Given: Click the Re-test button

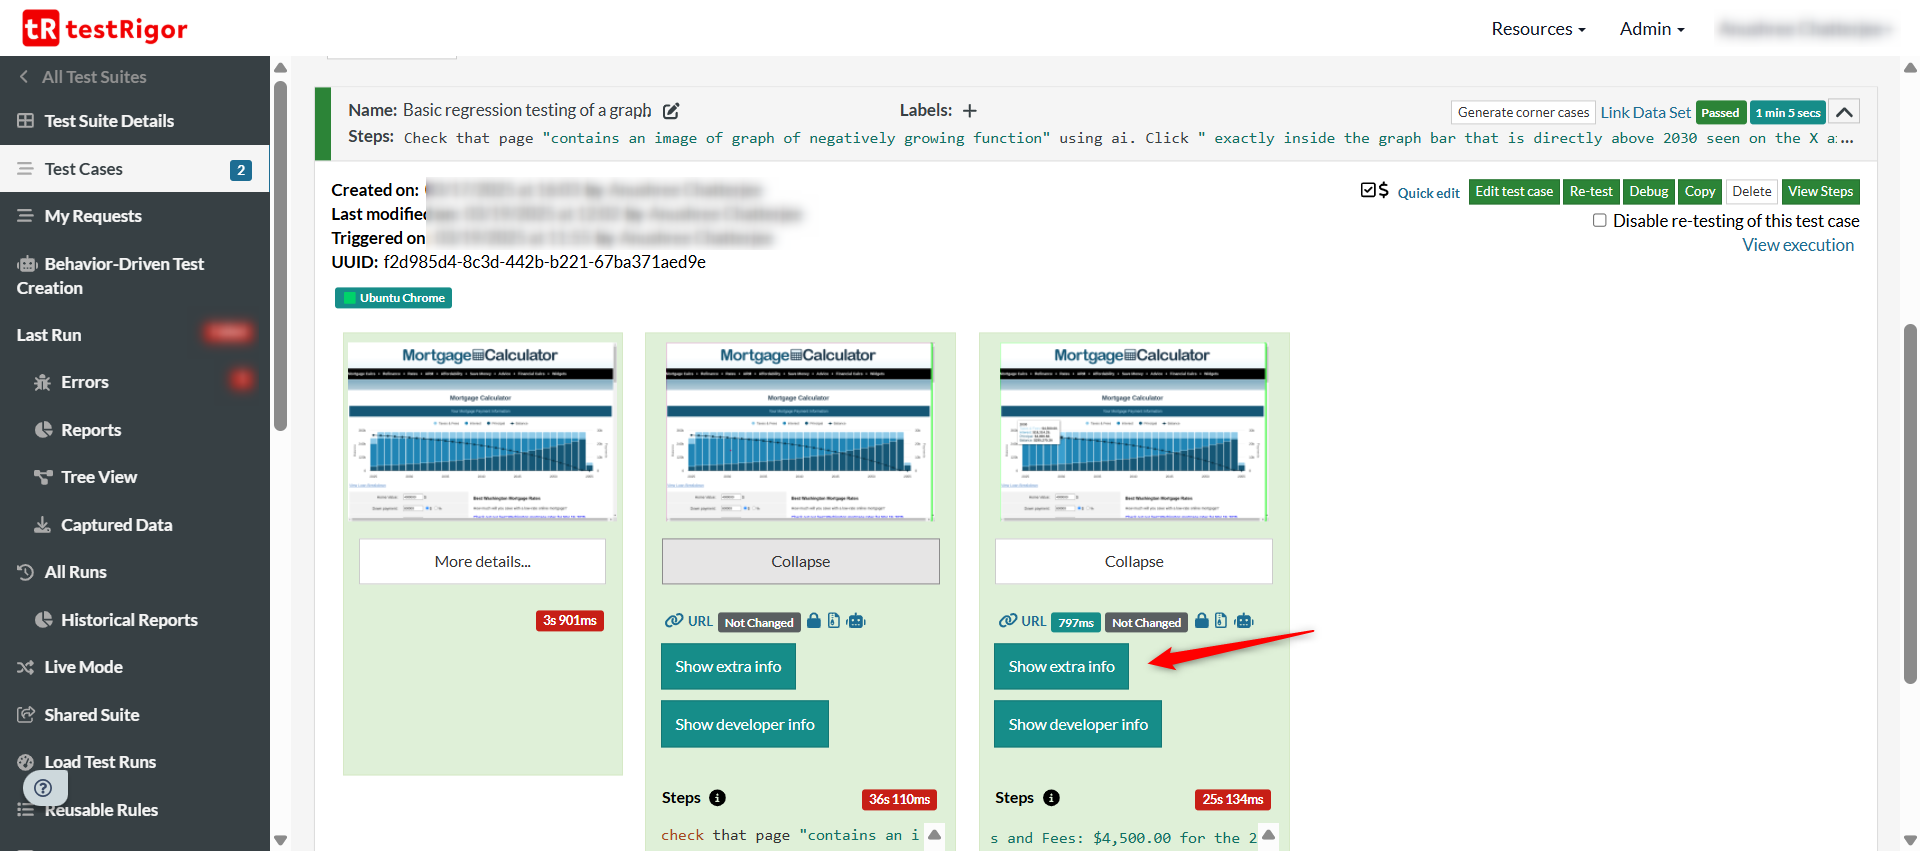Looking at the screenshot, I should 1590,192.
